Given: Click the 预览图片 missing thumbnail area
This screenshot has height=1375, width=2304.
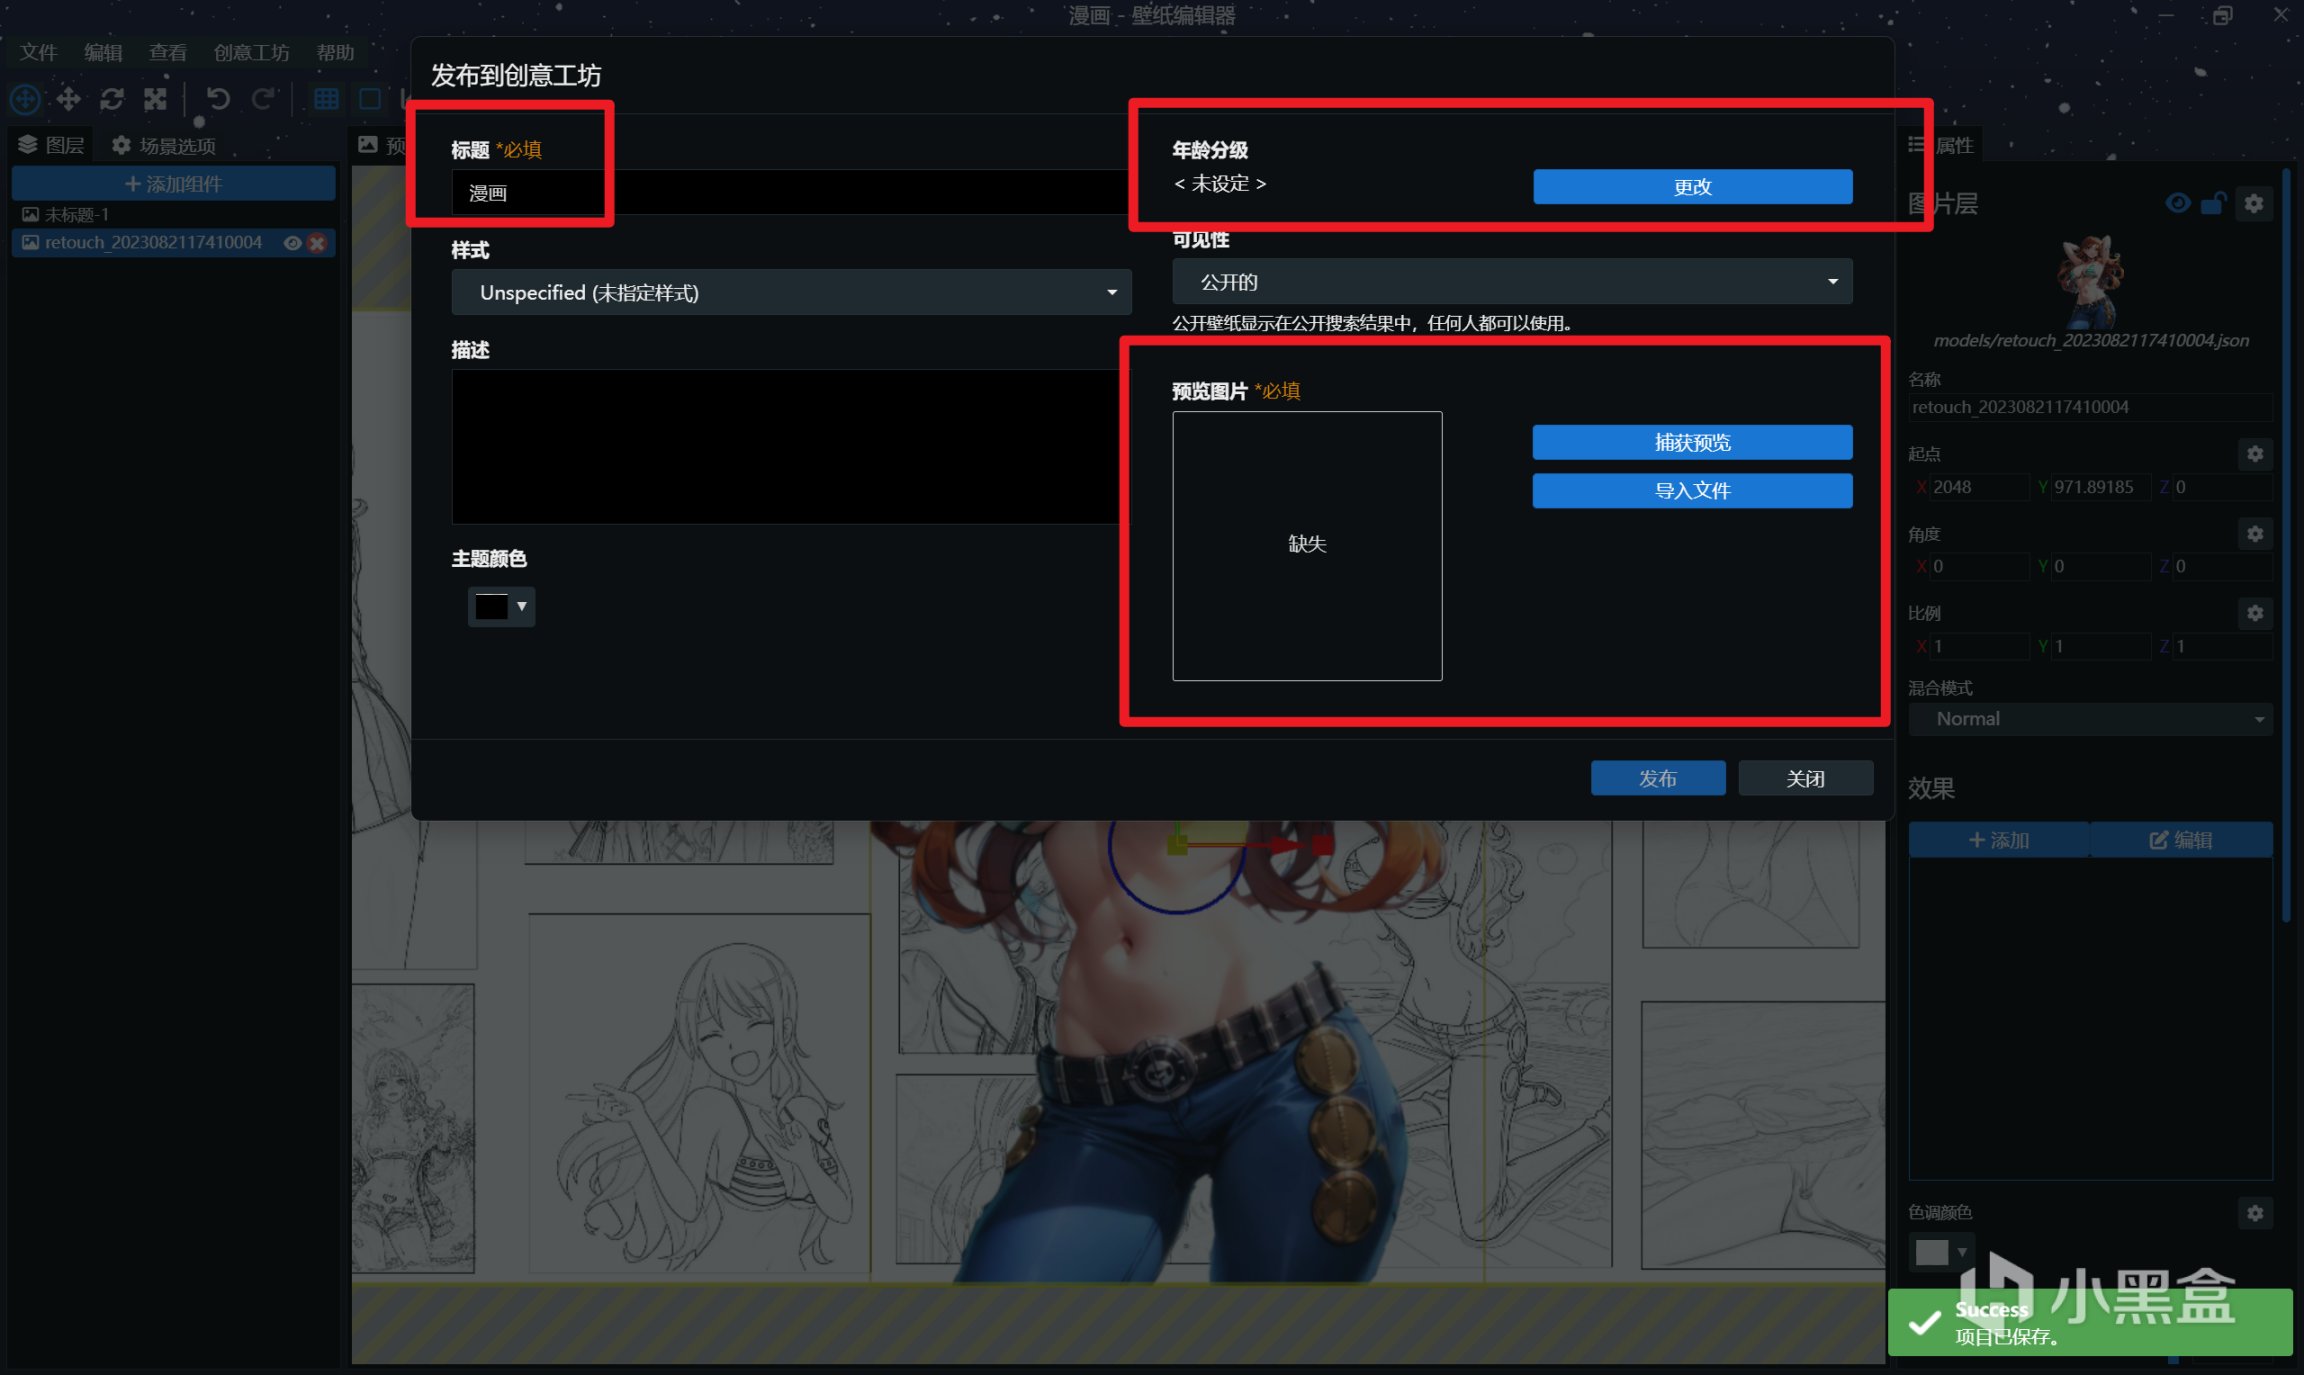Looking at the screenshot, I should click(1307, 545).
